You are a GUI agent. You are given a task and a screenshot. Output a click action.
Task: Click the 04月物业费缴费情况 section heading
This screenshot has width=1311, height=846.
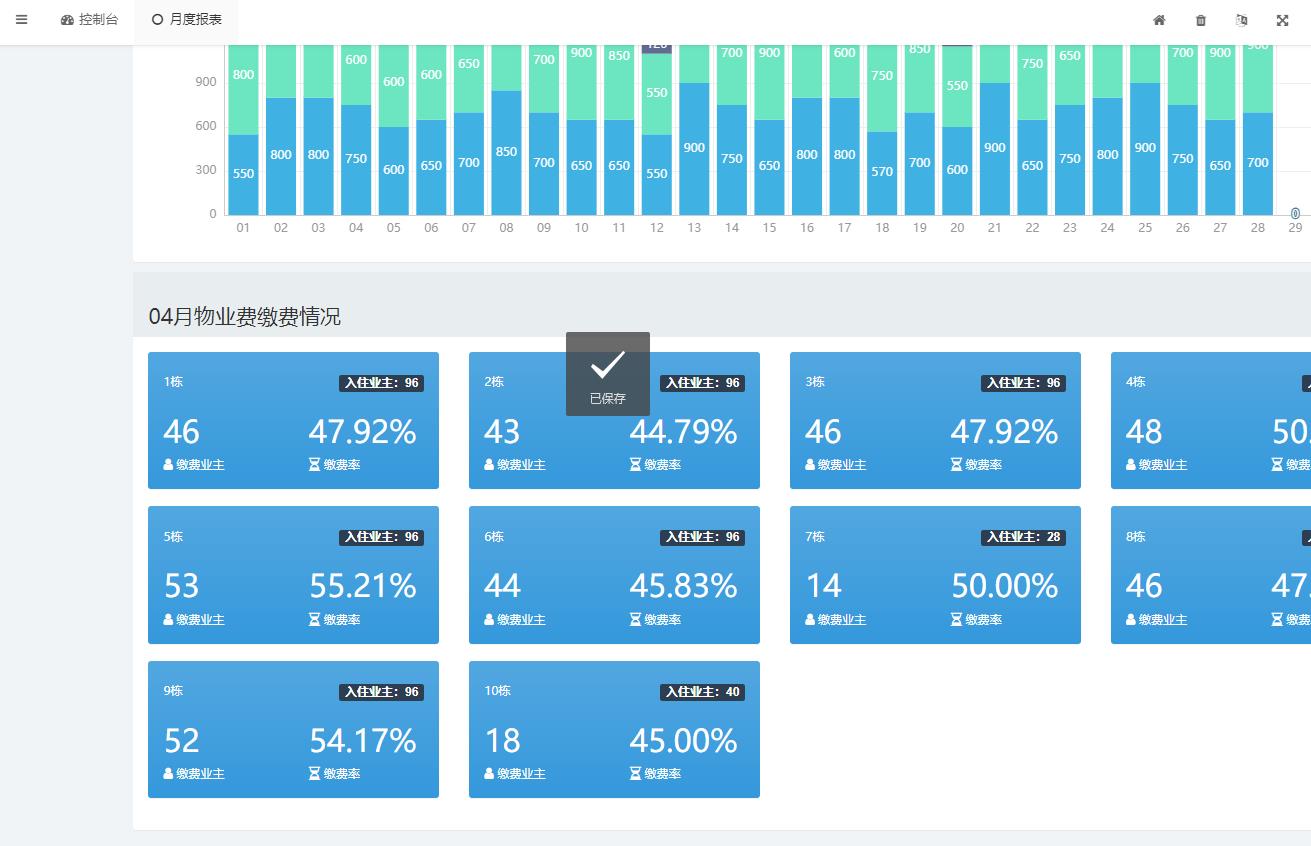click(x=244, y=317)
